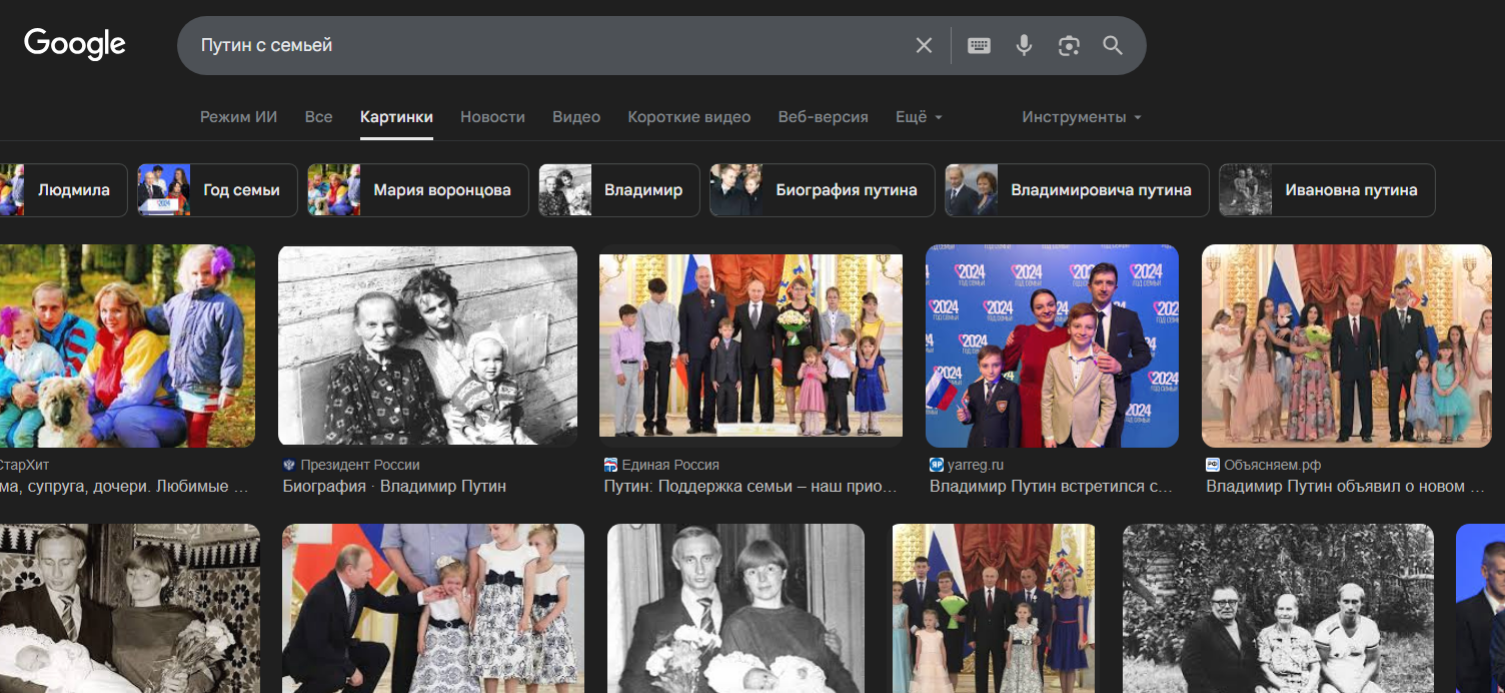Image resolution: width=1505 pixels, height=693 pixels.
Task: Clear the search query with the X icon
Action: [x=924, y=45]
